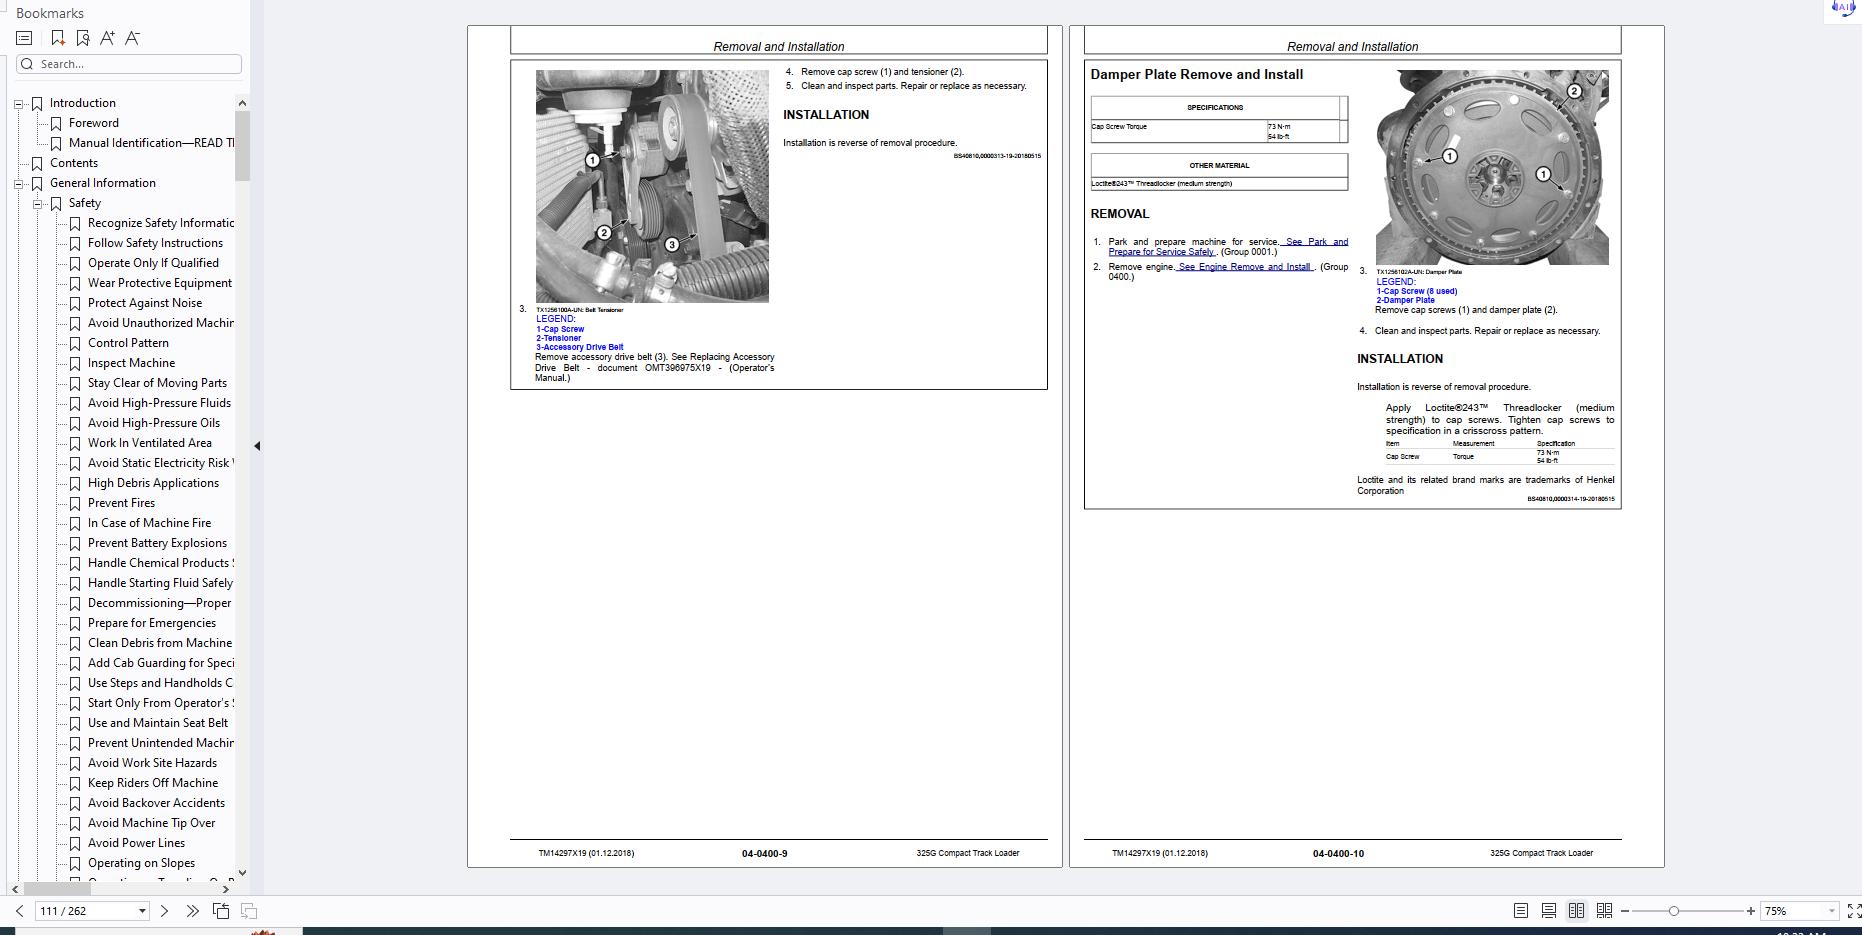Enable continuous facing pages view mode
The height and width of the screenshot is (935, 1862).
[1604, 911]
